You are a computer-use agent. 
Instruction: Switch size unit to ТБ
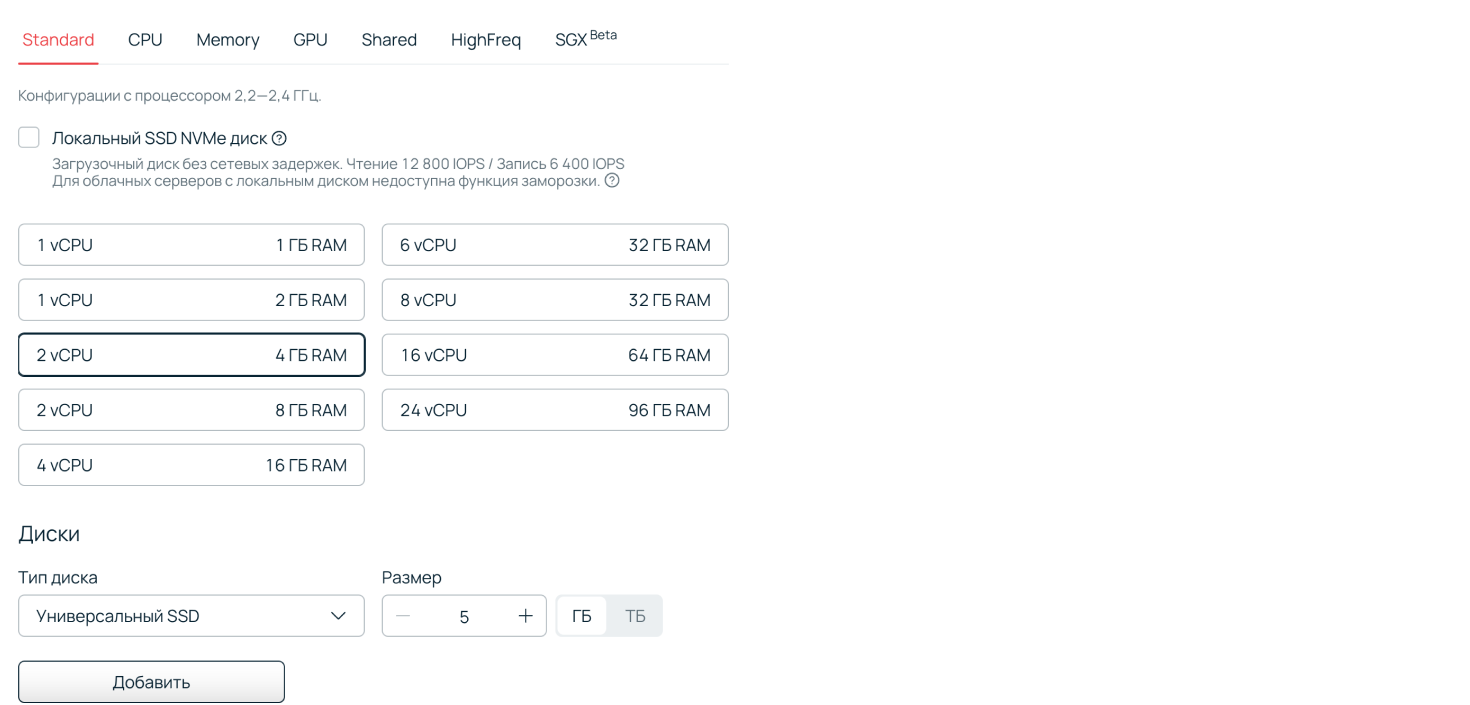635,615
